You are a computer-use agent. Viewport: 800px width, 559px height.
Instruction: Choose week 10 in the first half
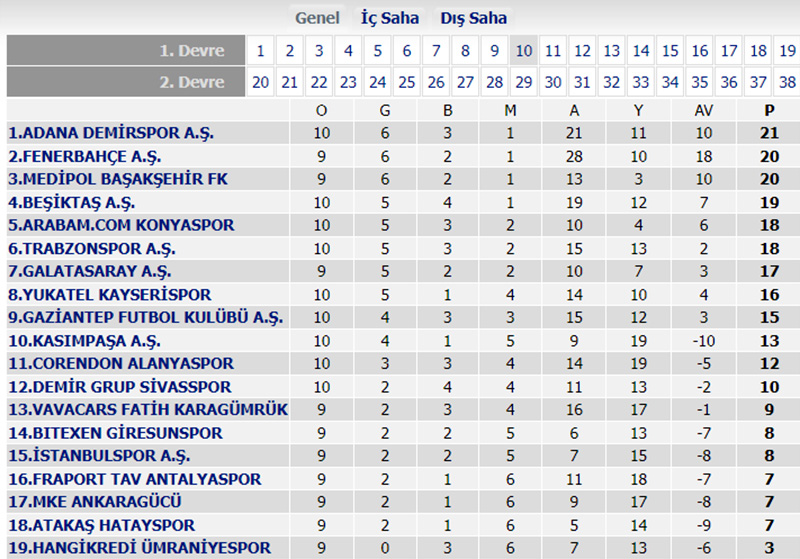click(x=524, y=51)
